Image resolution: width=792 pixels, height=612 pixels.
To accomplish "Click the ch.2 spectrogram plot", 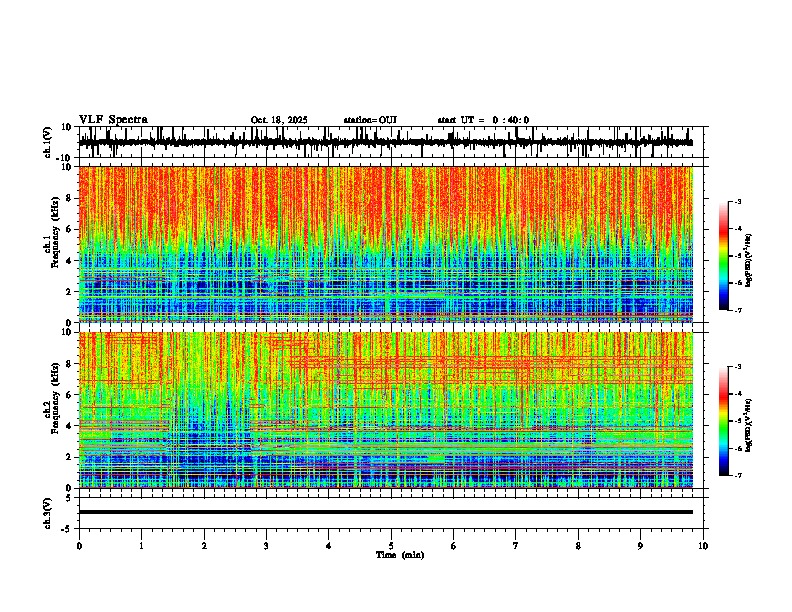I will [x=385, y=410].
